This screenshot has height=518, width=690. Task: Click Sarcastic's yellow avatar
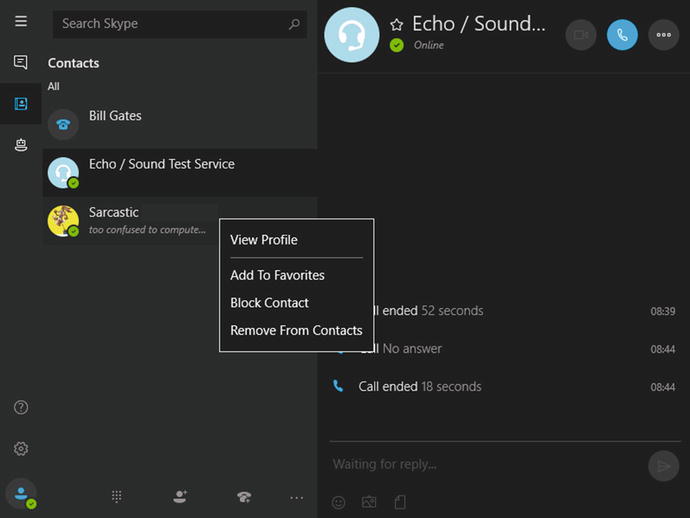point(63,221)
